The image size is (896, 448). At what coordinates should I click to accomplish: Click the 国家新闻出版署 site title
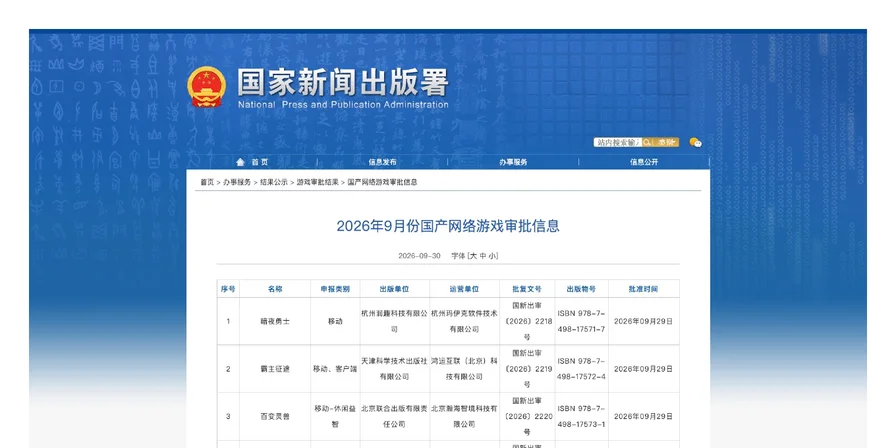(343, 83)
